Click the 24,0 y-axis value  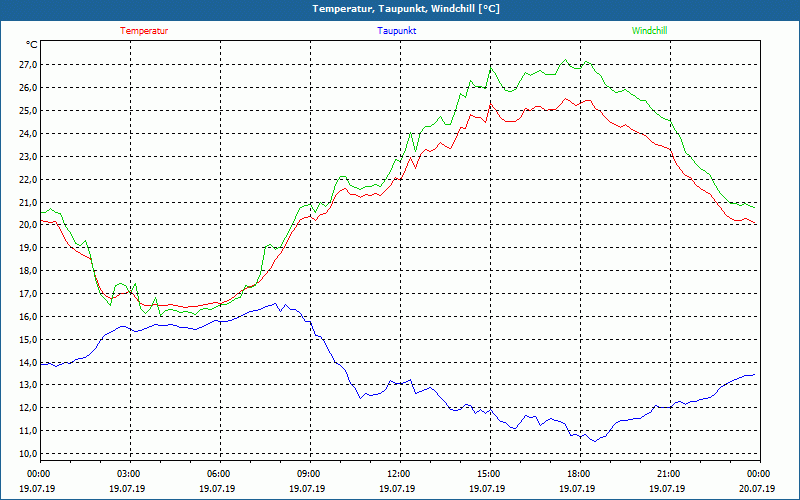pos(28,133)
